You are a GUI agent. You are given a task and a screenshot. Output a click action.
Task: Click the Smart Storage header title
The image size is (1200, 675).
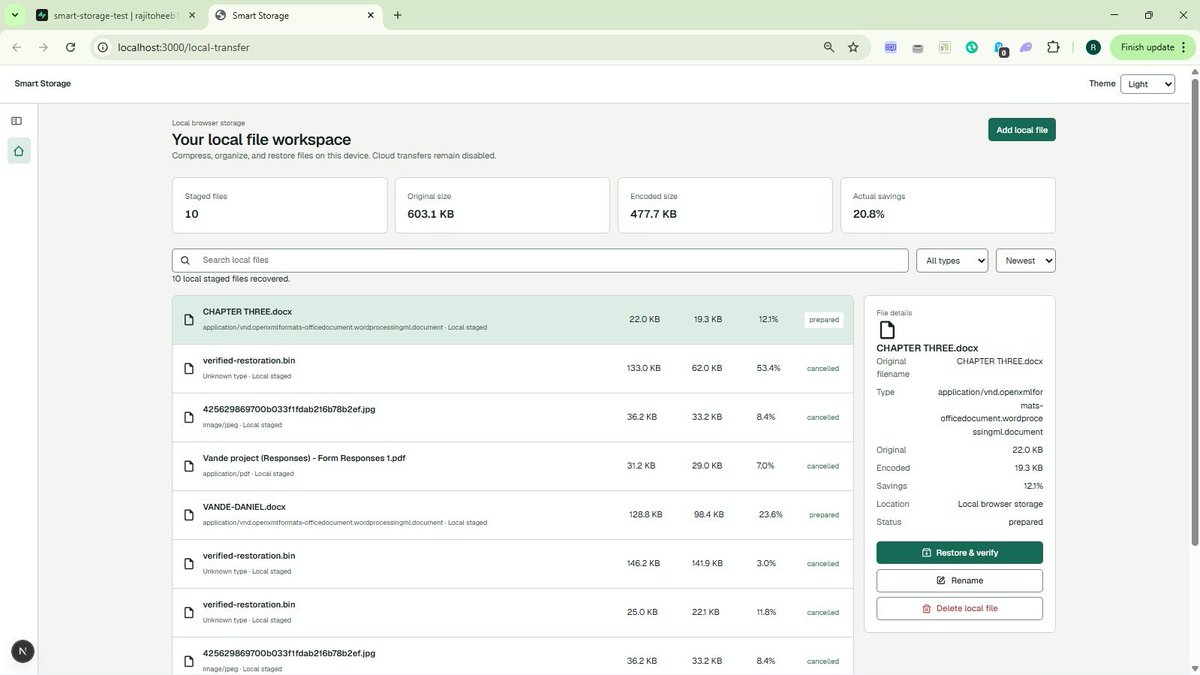tap(43, 83)
